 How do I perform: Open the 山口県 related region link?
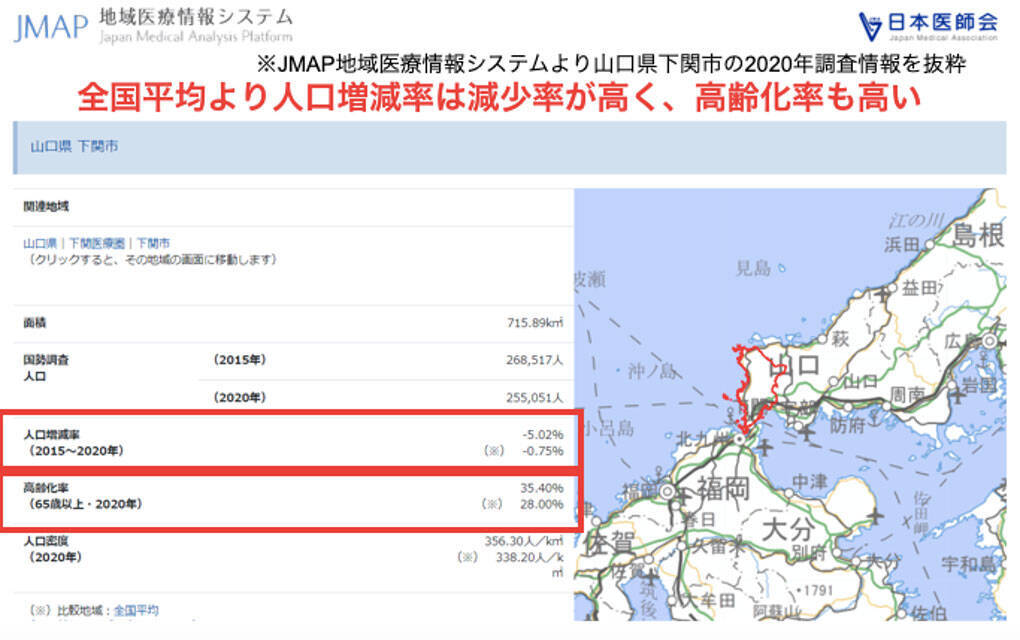tap(41, 243)
